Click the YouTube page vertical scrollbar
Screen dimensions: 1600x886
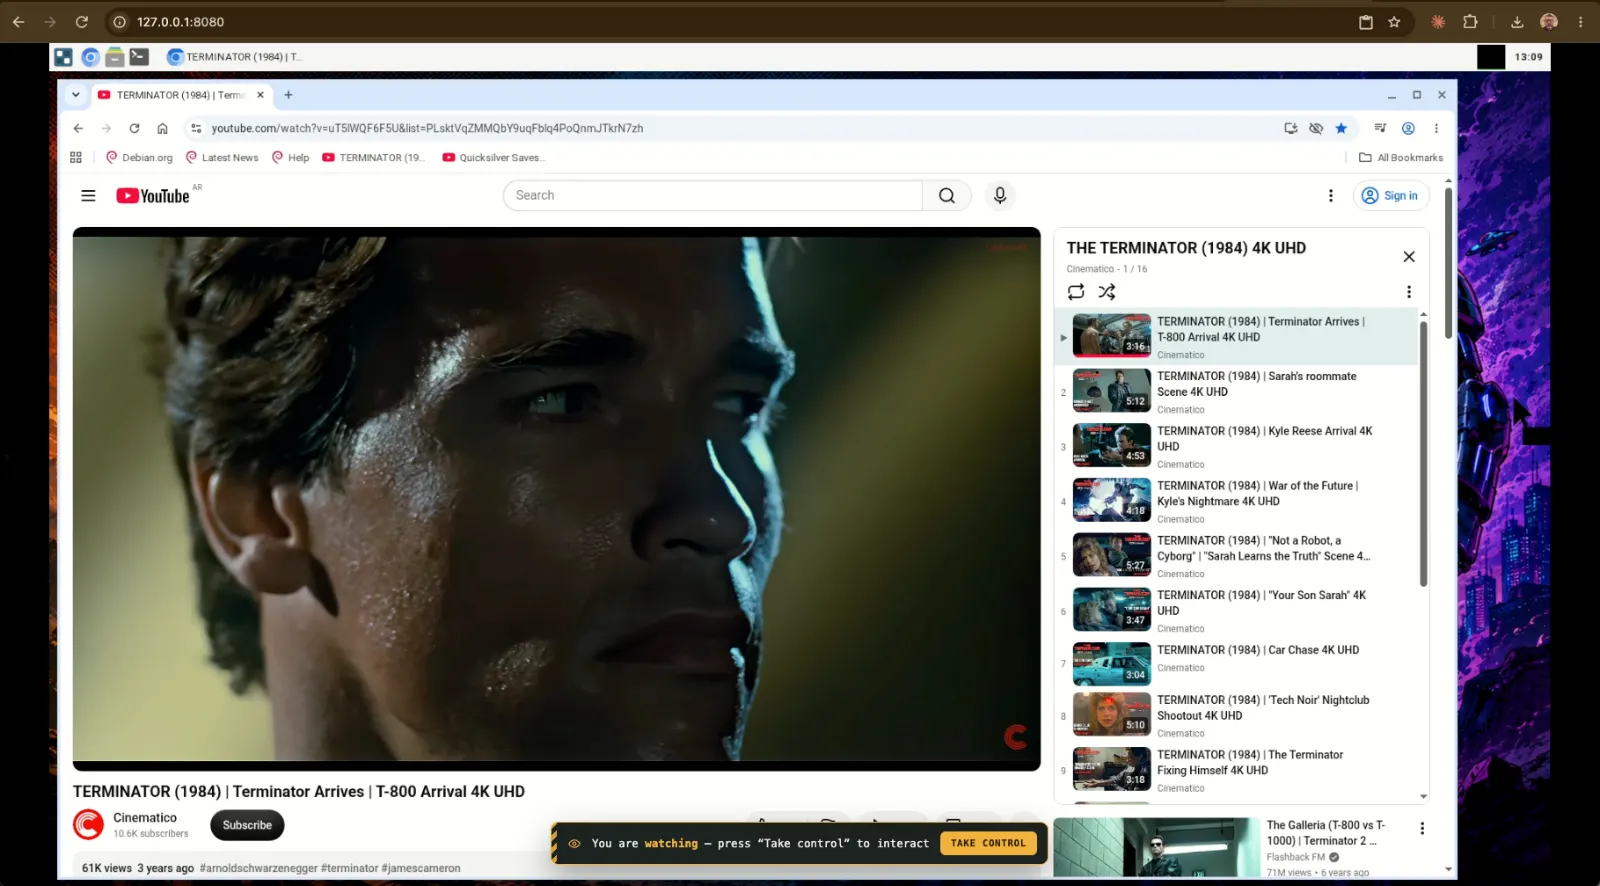(1448, 263)
